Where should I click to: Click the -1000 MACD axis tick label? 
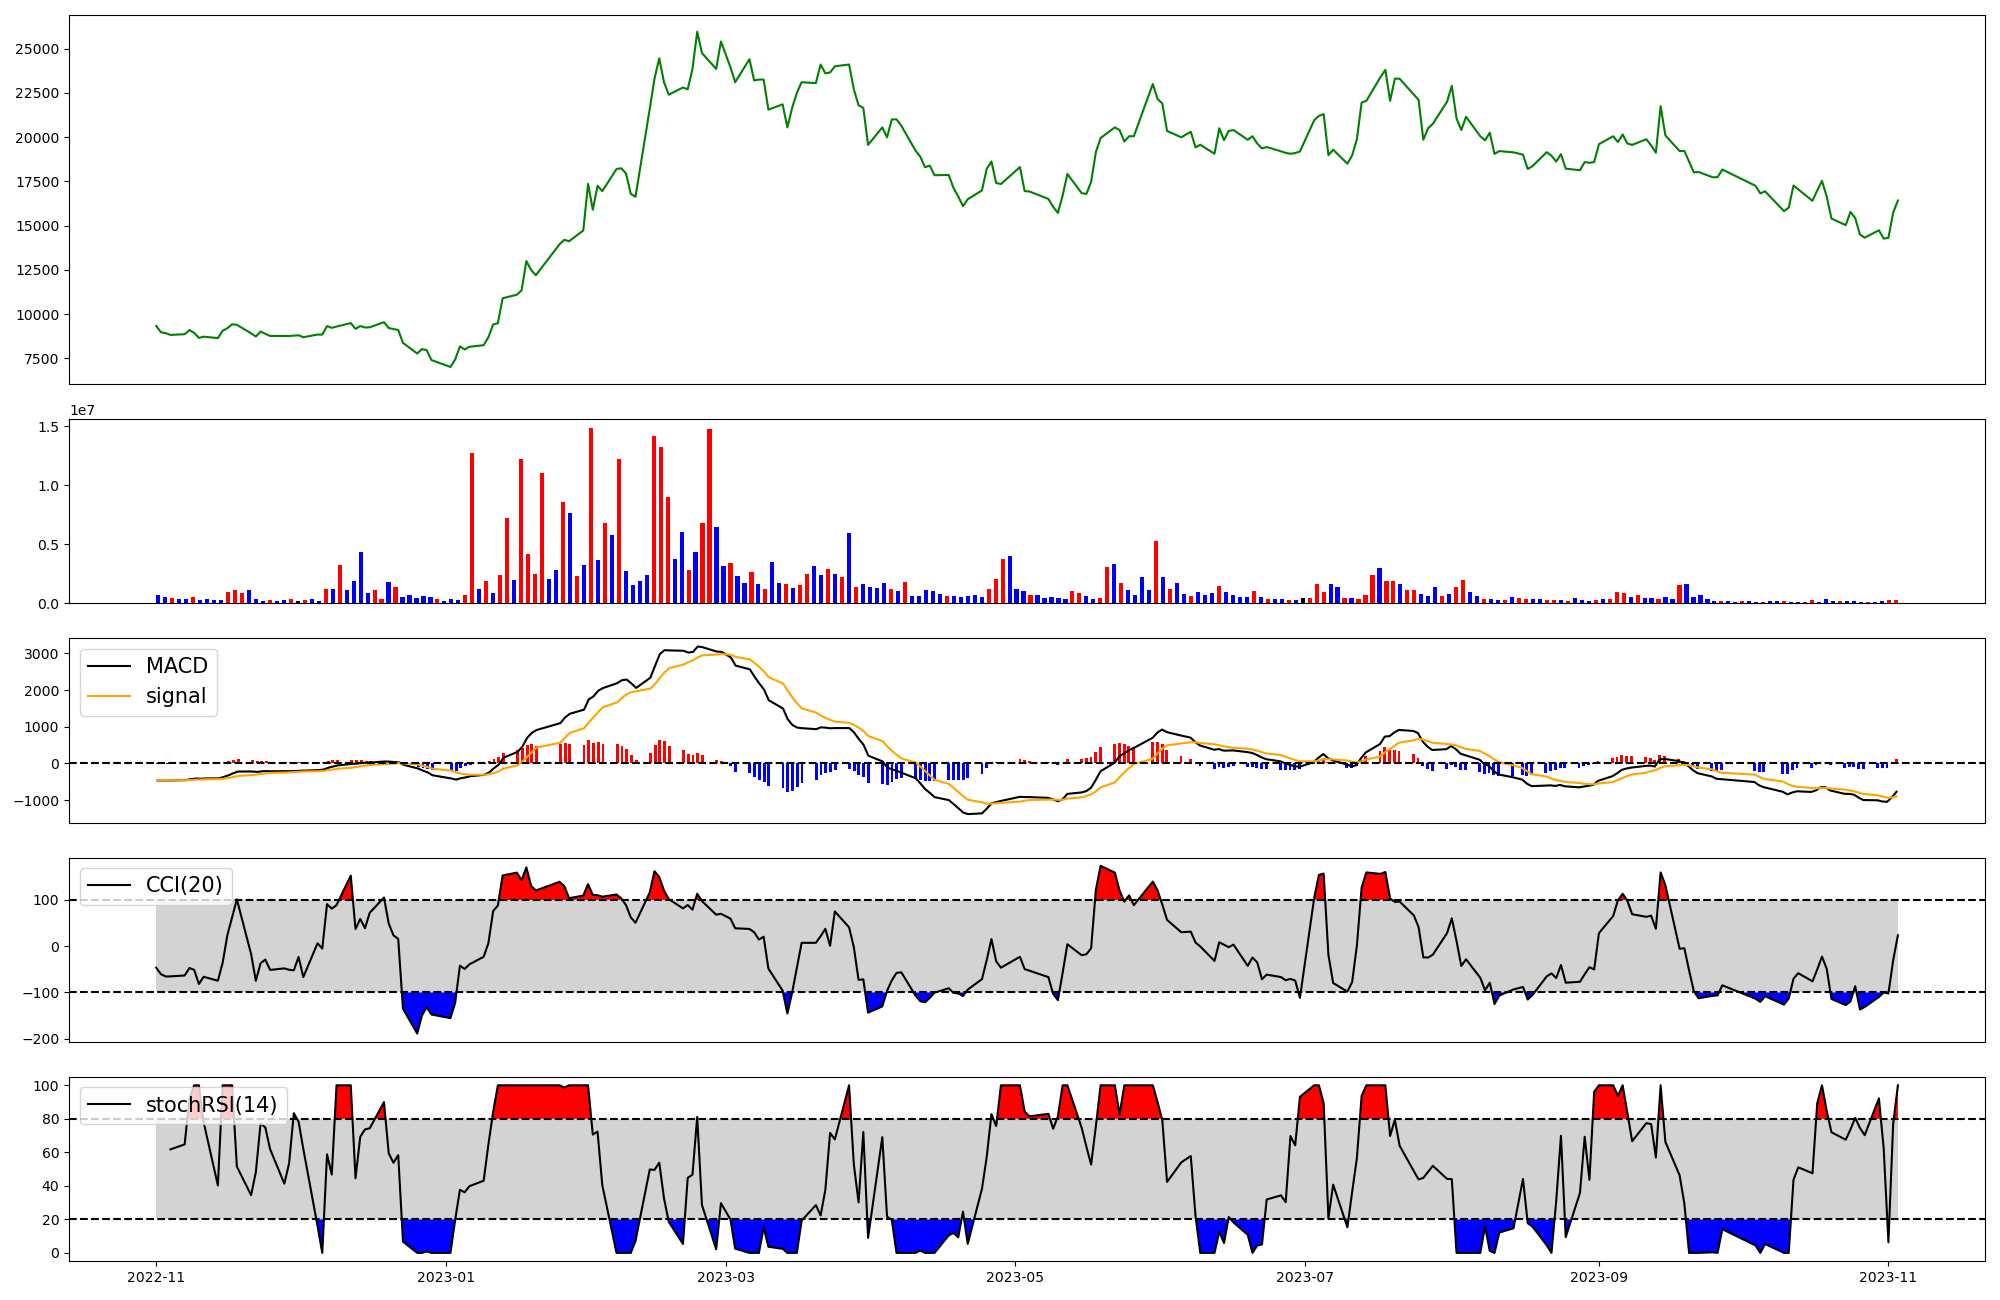(38, 801)
